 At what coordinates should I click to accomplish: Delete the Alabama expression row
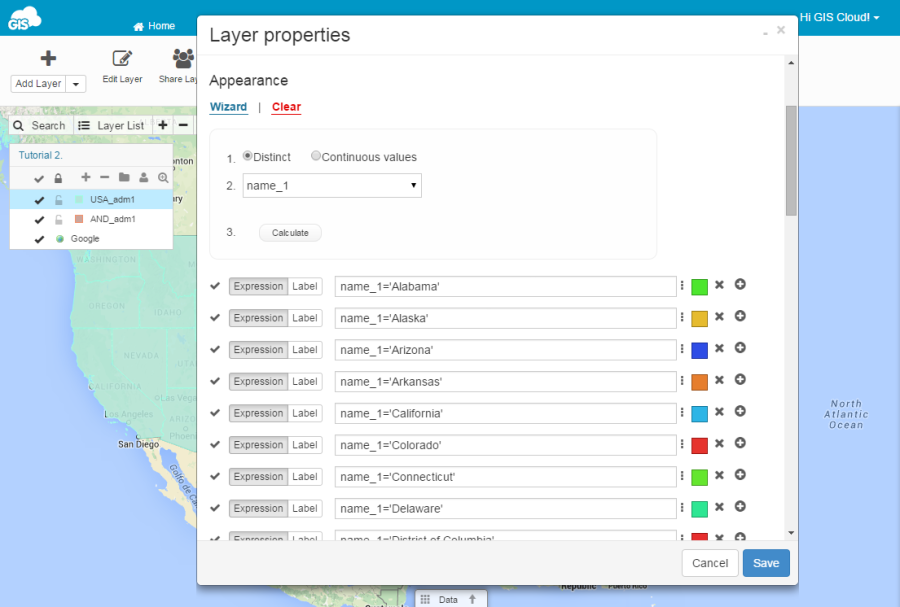719,285
